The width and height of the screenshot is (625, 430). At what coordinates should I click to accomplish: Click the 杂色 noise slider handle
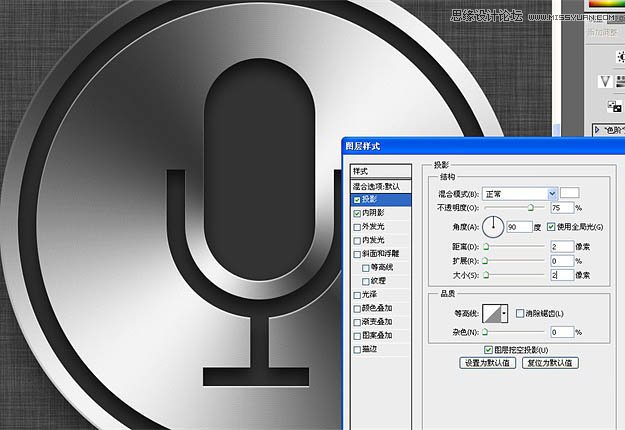coord(485,332)
